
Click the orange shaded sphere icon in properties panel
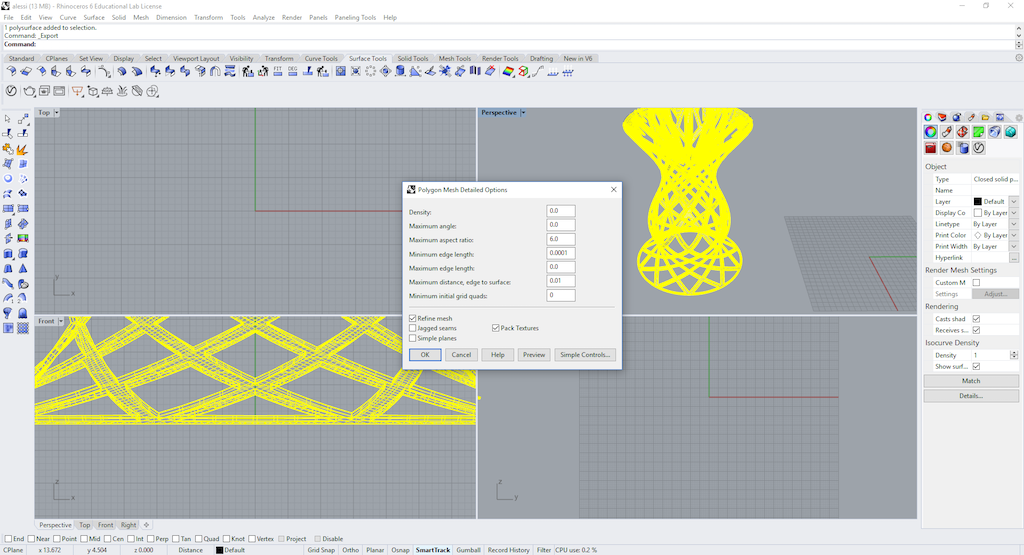point(946,148)
